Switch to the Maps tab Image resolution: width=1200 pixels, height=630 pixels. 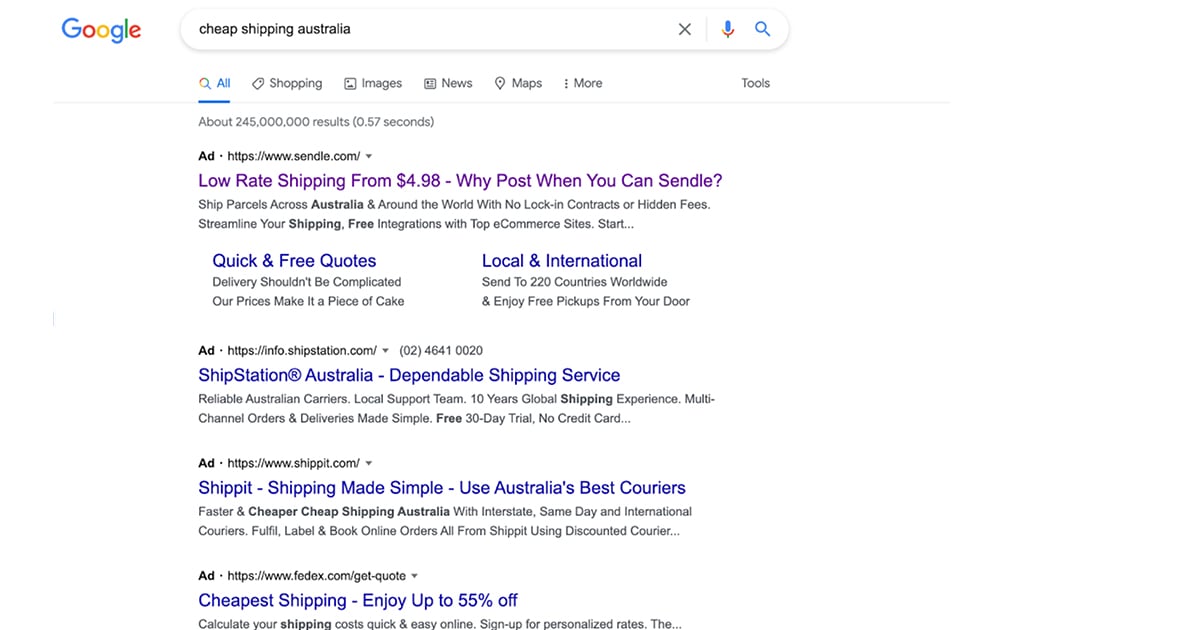click(x=518, y=84)
